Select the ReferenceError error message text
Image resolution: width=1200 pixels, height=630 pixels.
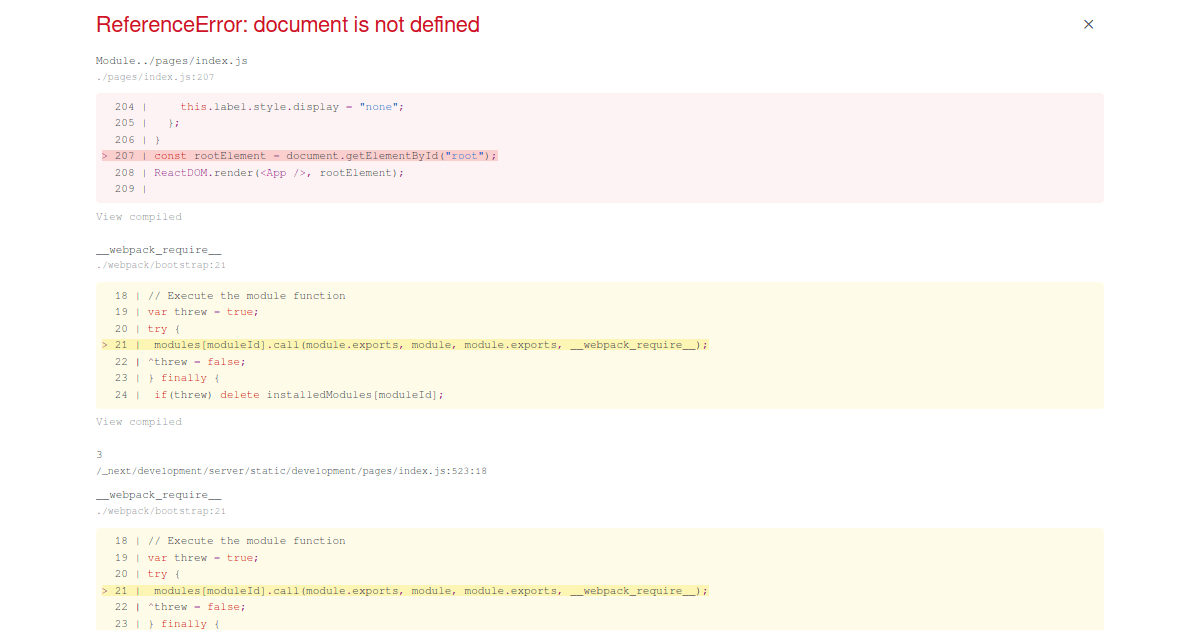pos(288,24)
